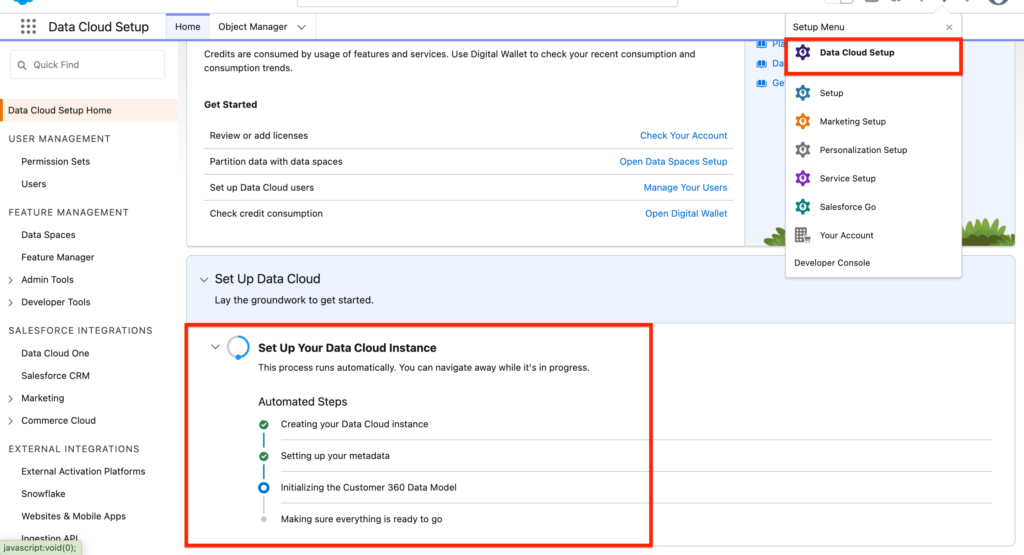
Task: Close the Setup Menu panel
Action: pyautogui.click(x=949, y=27)
